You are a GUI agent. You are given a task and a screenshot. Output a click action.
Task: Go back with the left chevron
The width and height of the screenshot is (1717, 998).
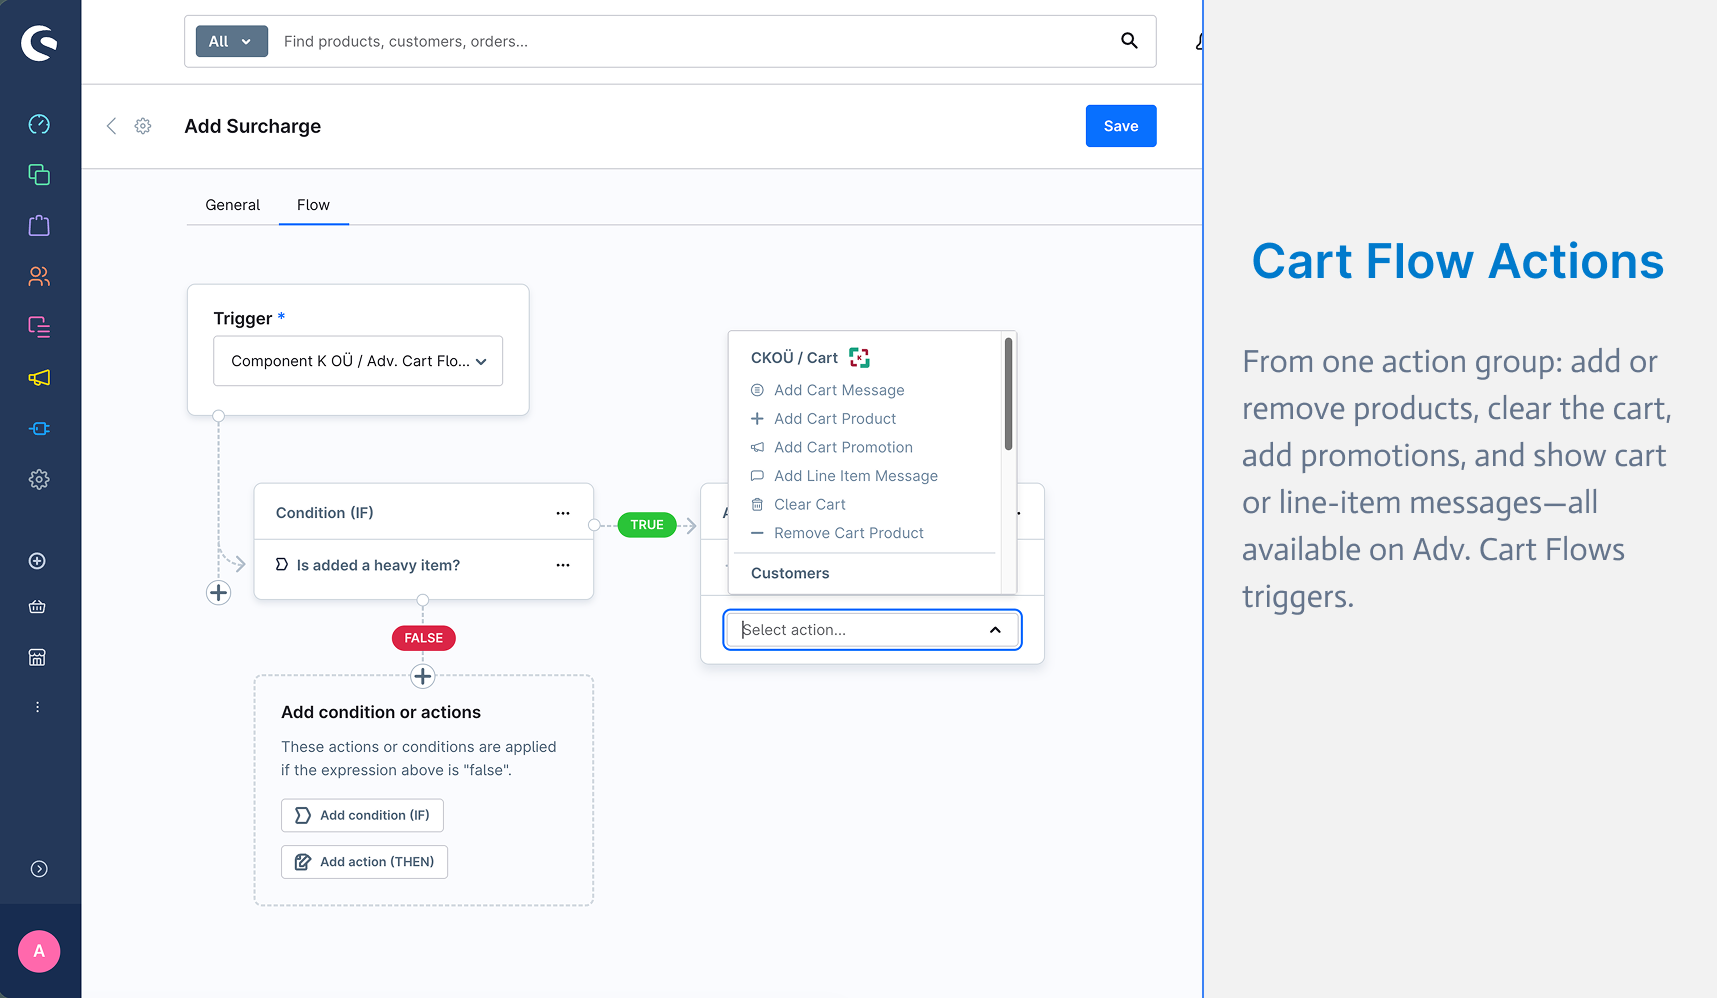(112, 126)
